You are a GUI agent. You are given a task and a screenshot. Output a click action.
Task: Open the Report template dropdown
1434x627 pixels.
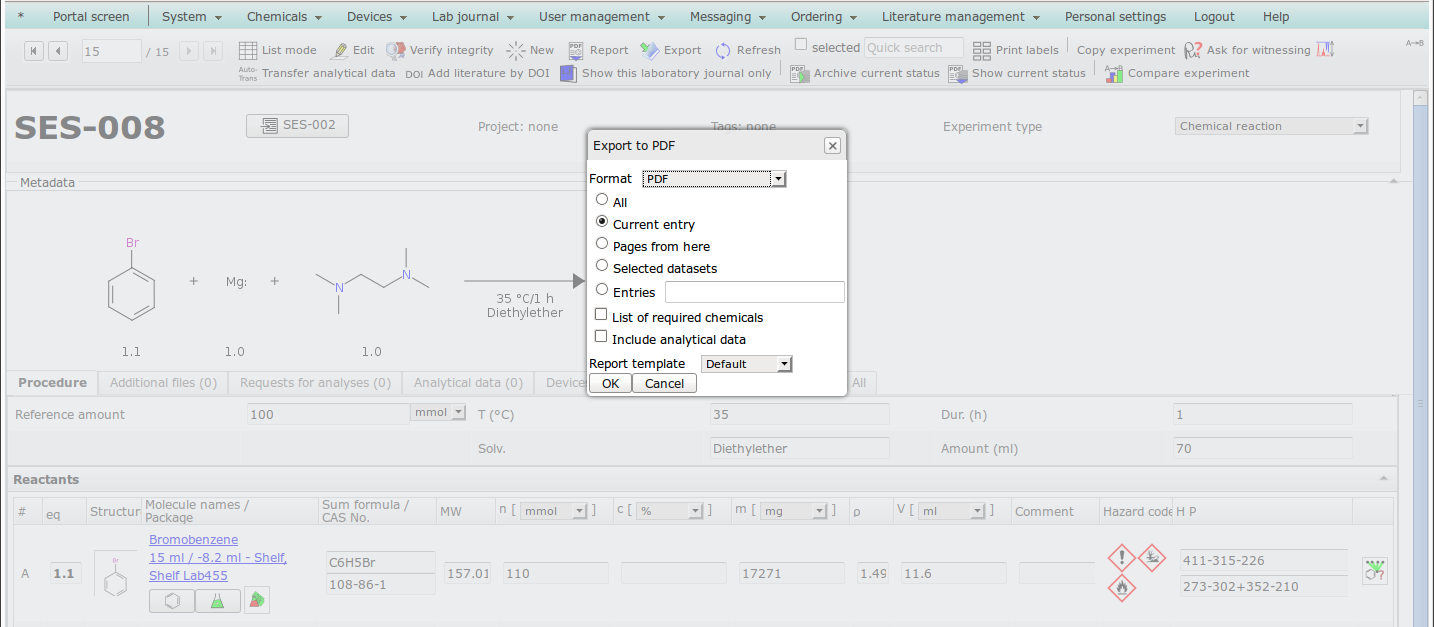point(746,364)
